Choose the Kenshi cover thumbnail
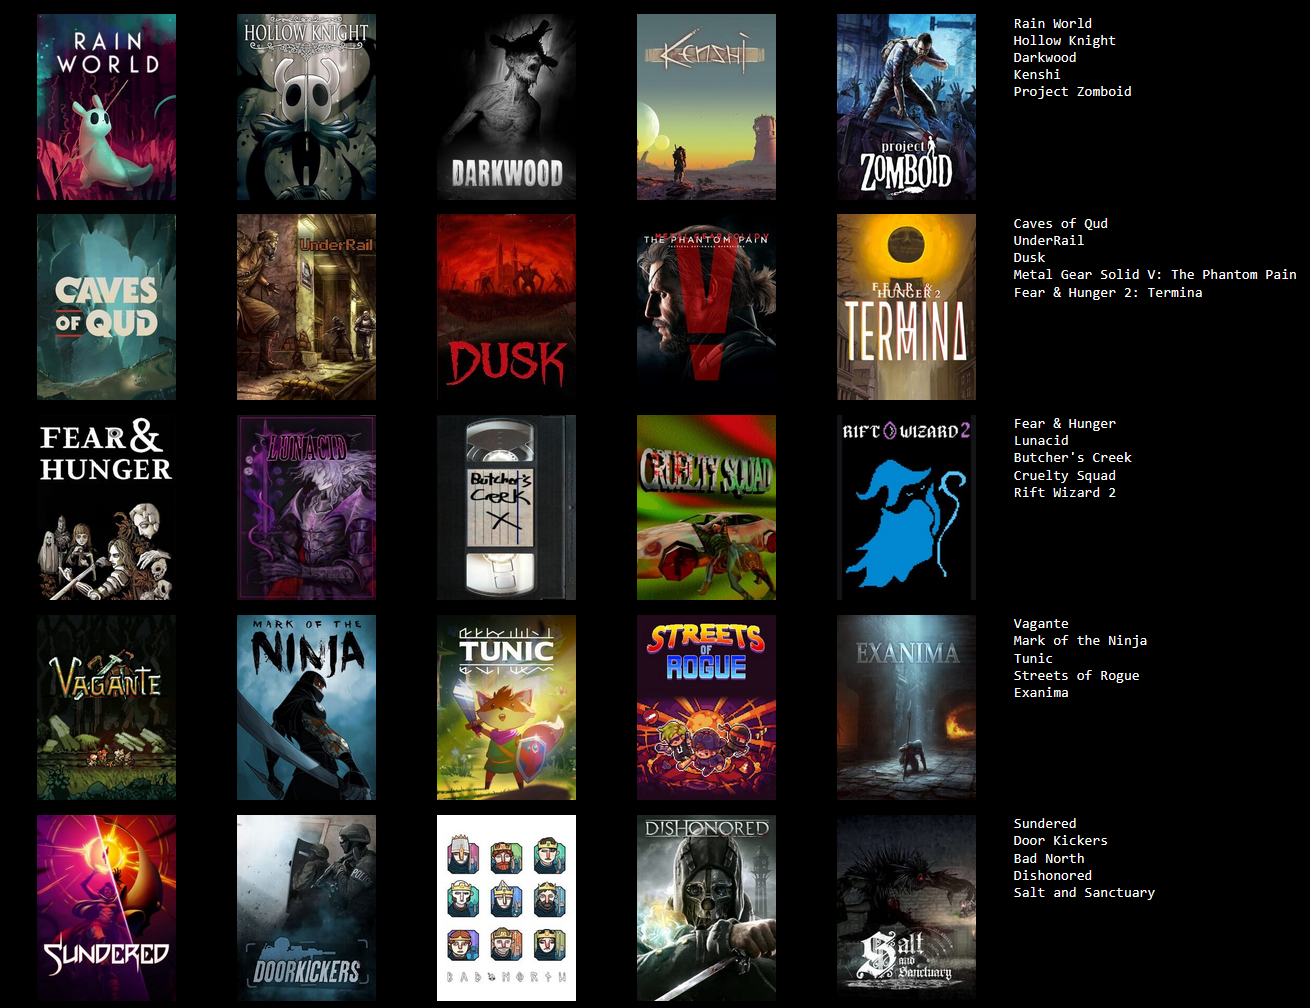The width and height of the screenshot is (1310, 1008). pos(706,107)
